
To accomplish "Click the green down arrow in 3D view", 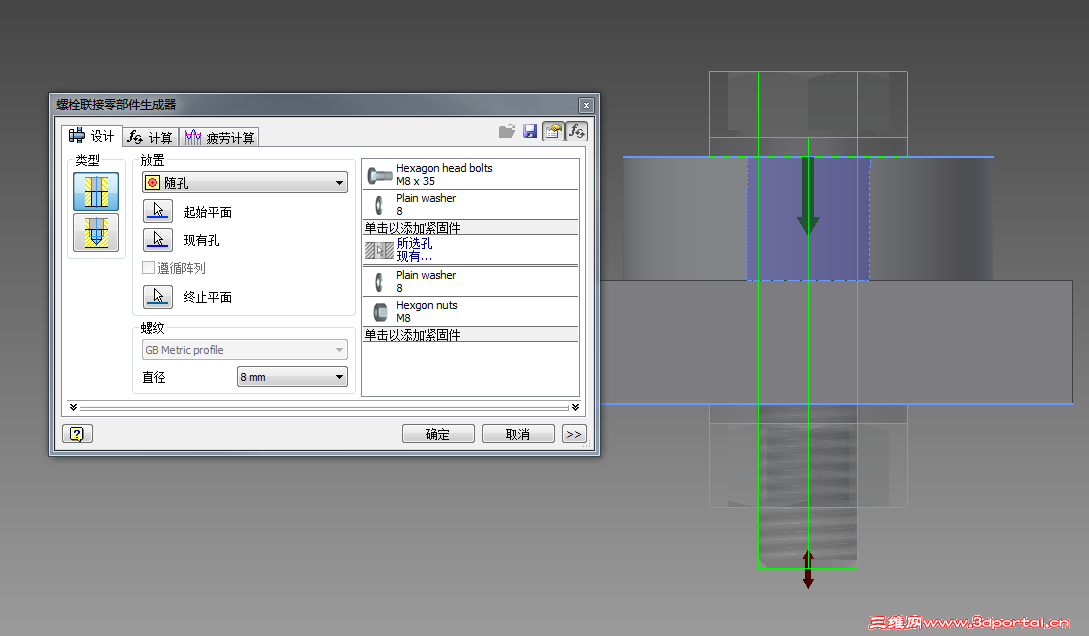I will (808, 196).
